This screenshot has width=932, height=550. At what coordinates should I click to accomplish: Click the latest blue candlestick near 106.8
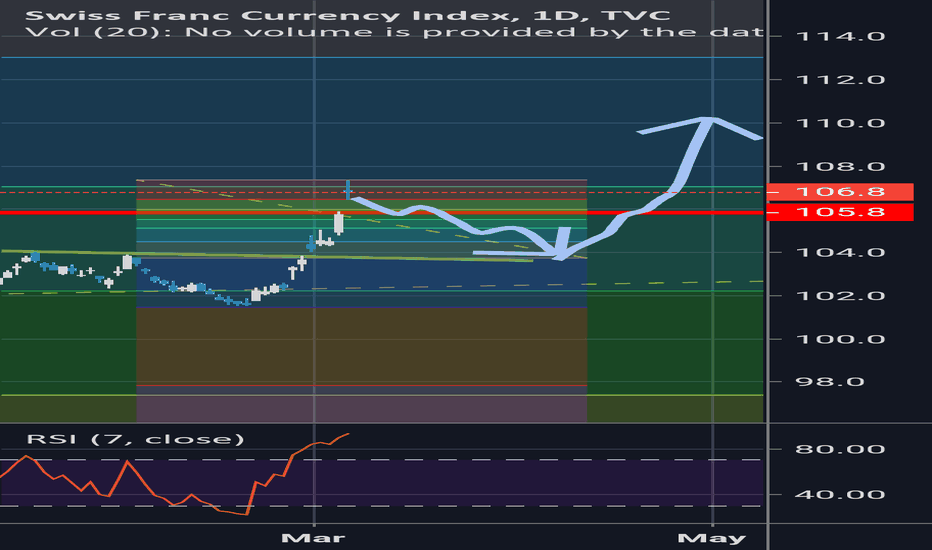coord(348,190)
